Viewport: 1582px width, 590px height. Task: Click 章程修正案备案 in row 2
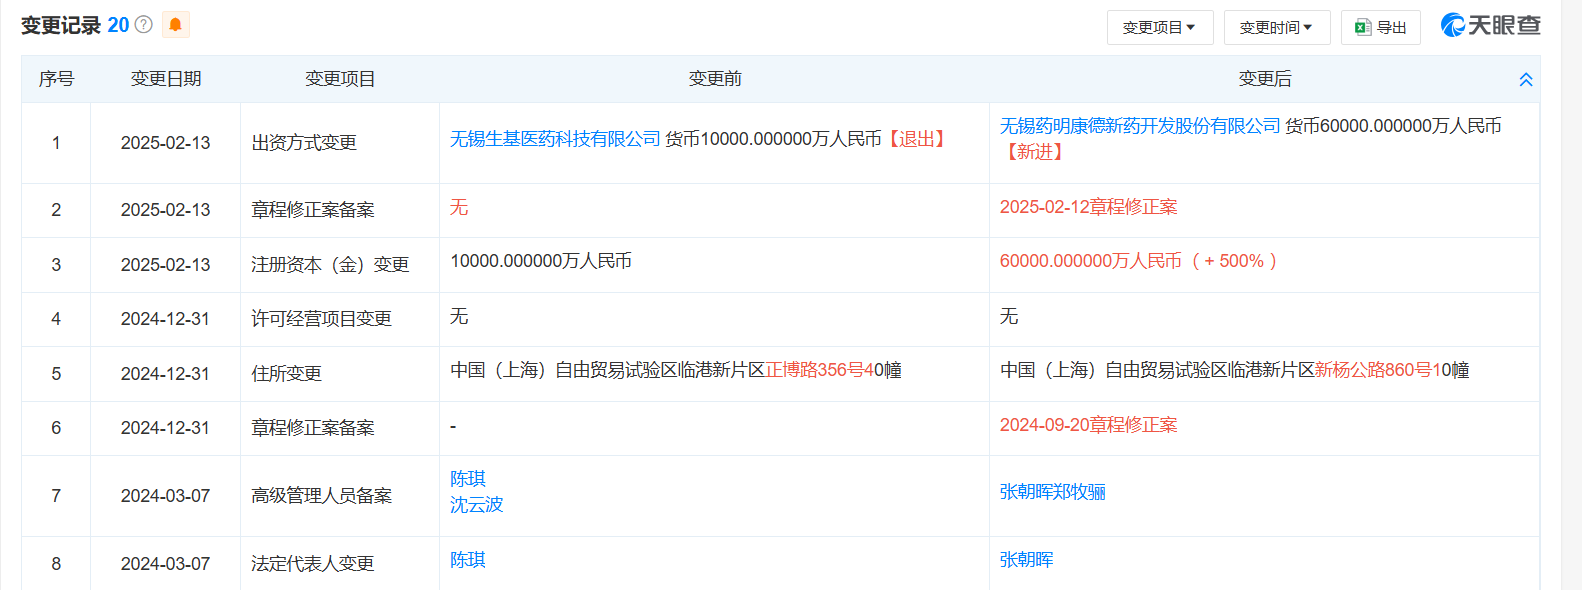click(x=313, y=210)
